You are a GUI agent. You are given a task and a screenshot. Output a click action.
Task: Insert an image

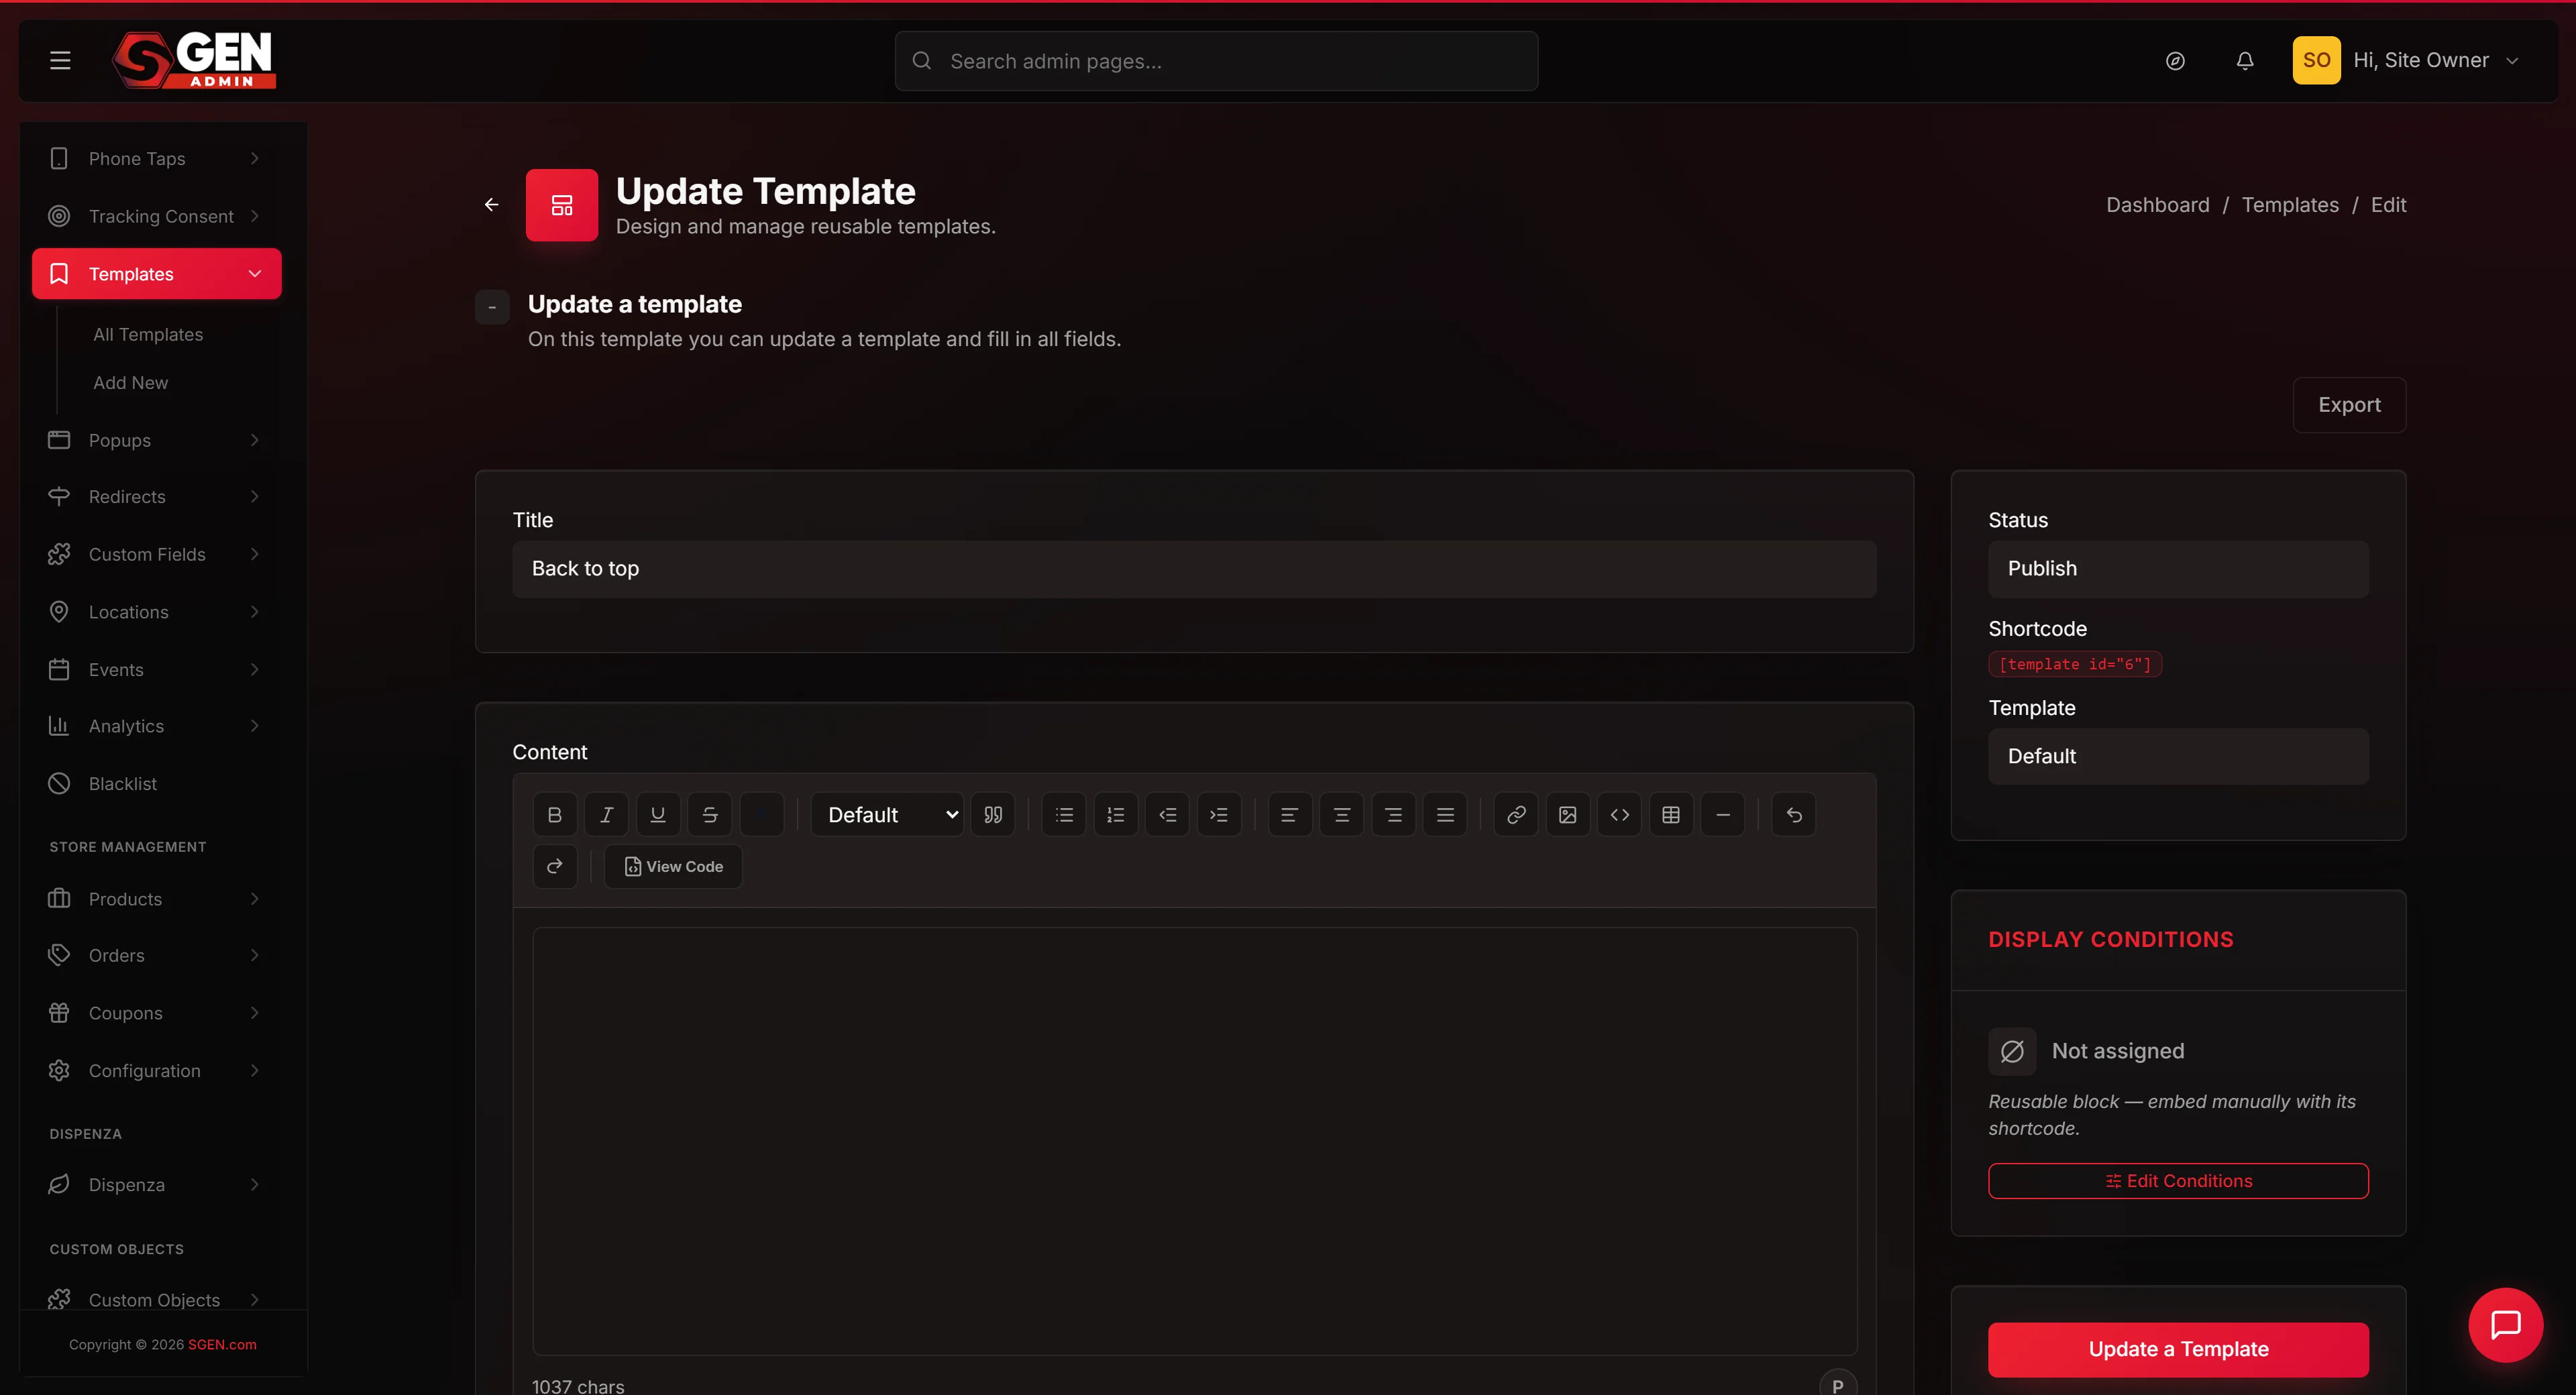coord(1568,815)
